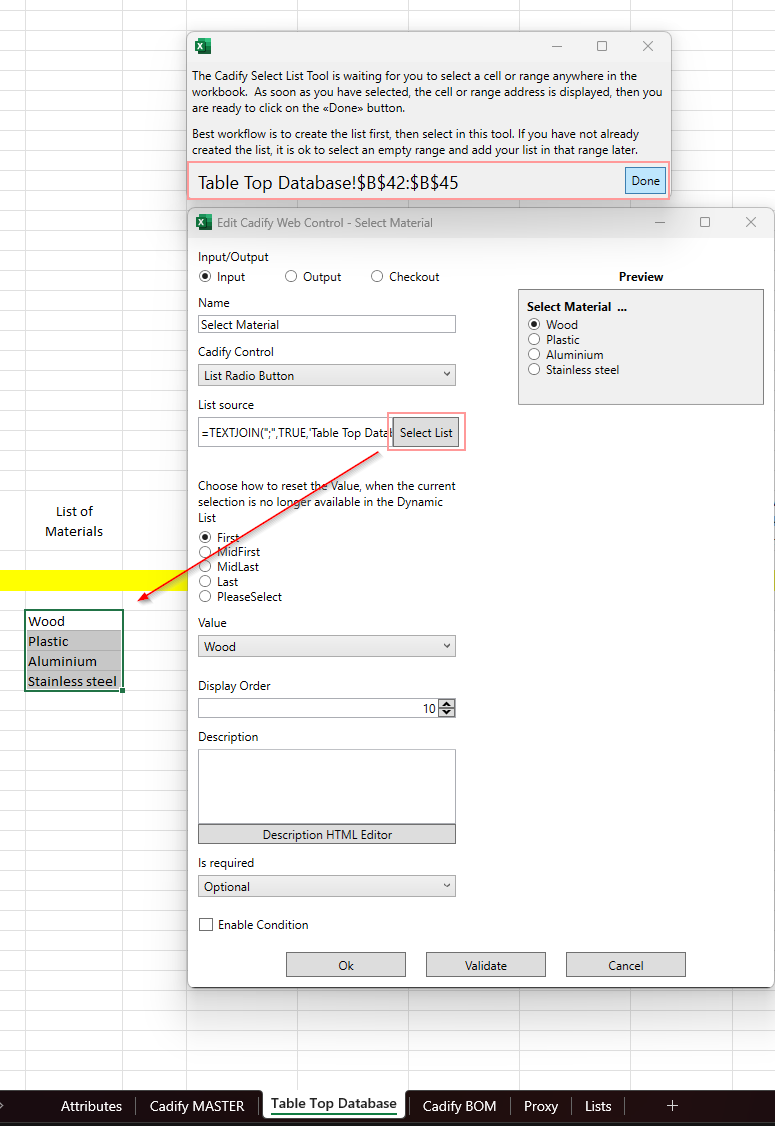
Task: Choose the MidFirst reset option
Action: tap(205, 552)
